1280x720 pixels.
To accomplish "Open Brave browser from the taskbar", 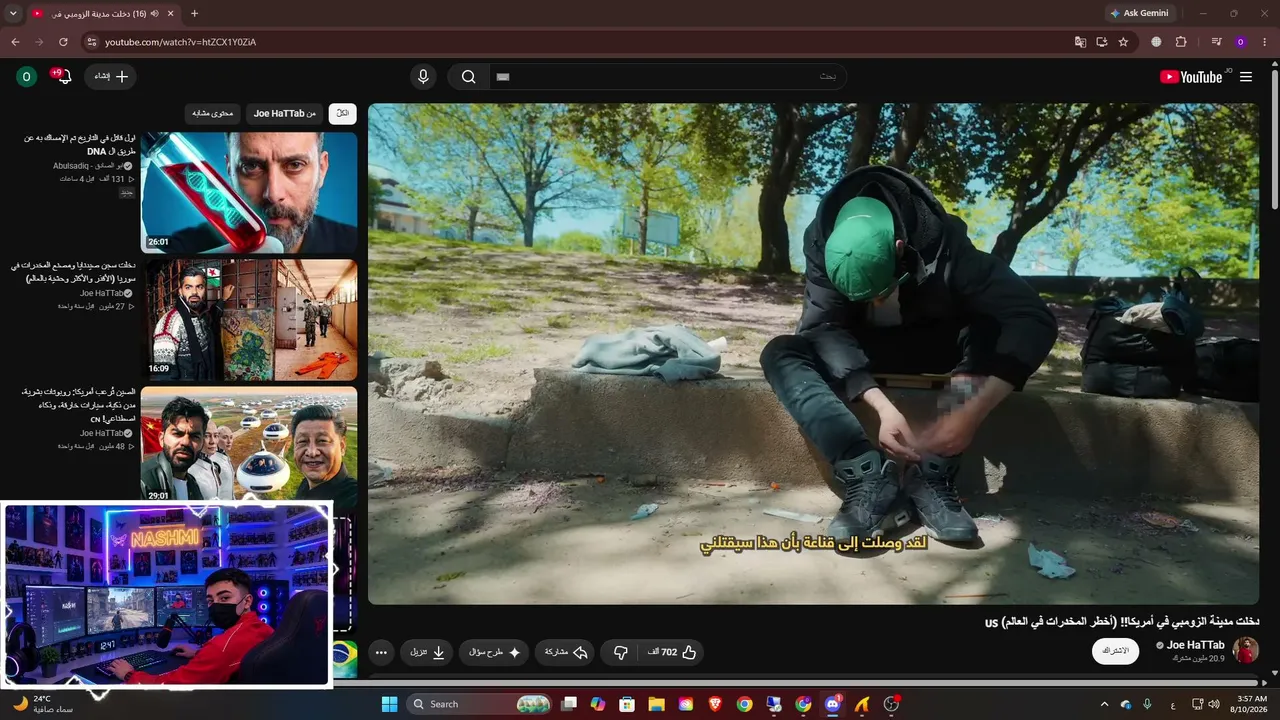I will point(715,704).
